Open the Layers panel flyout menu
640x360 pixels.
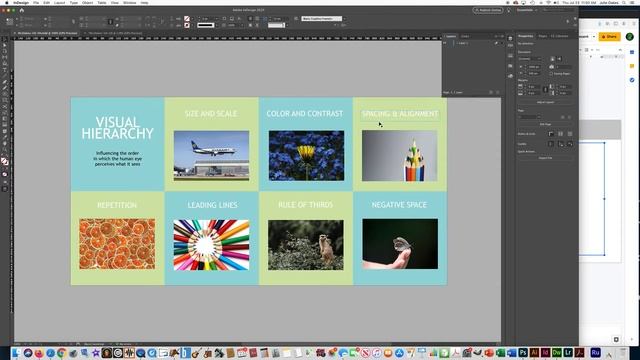(x=502, y=36)
